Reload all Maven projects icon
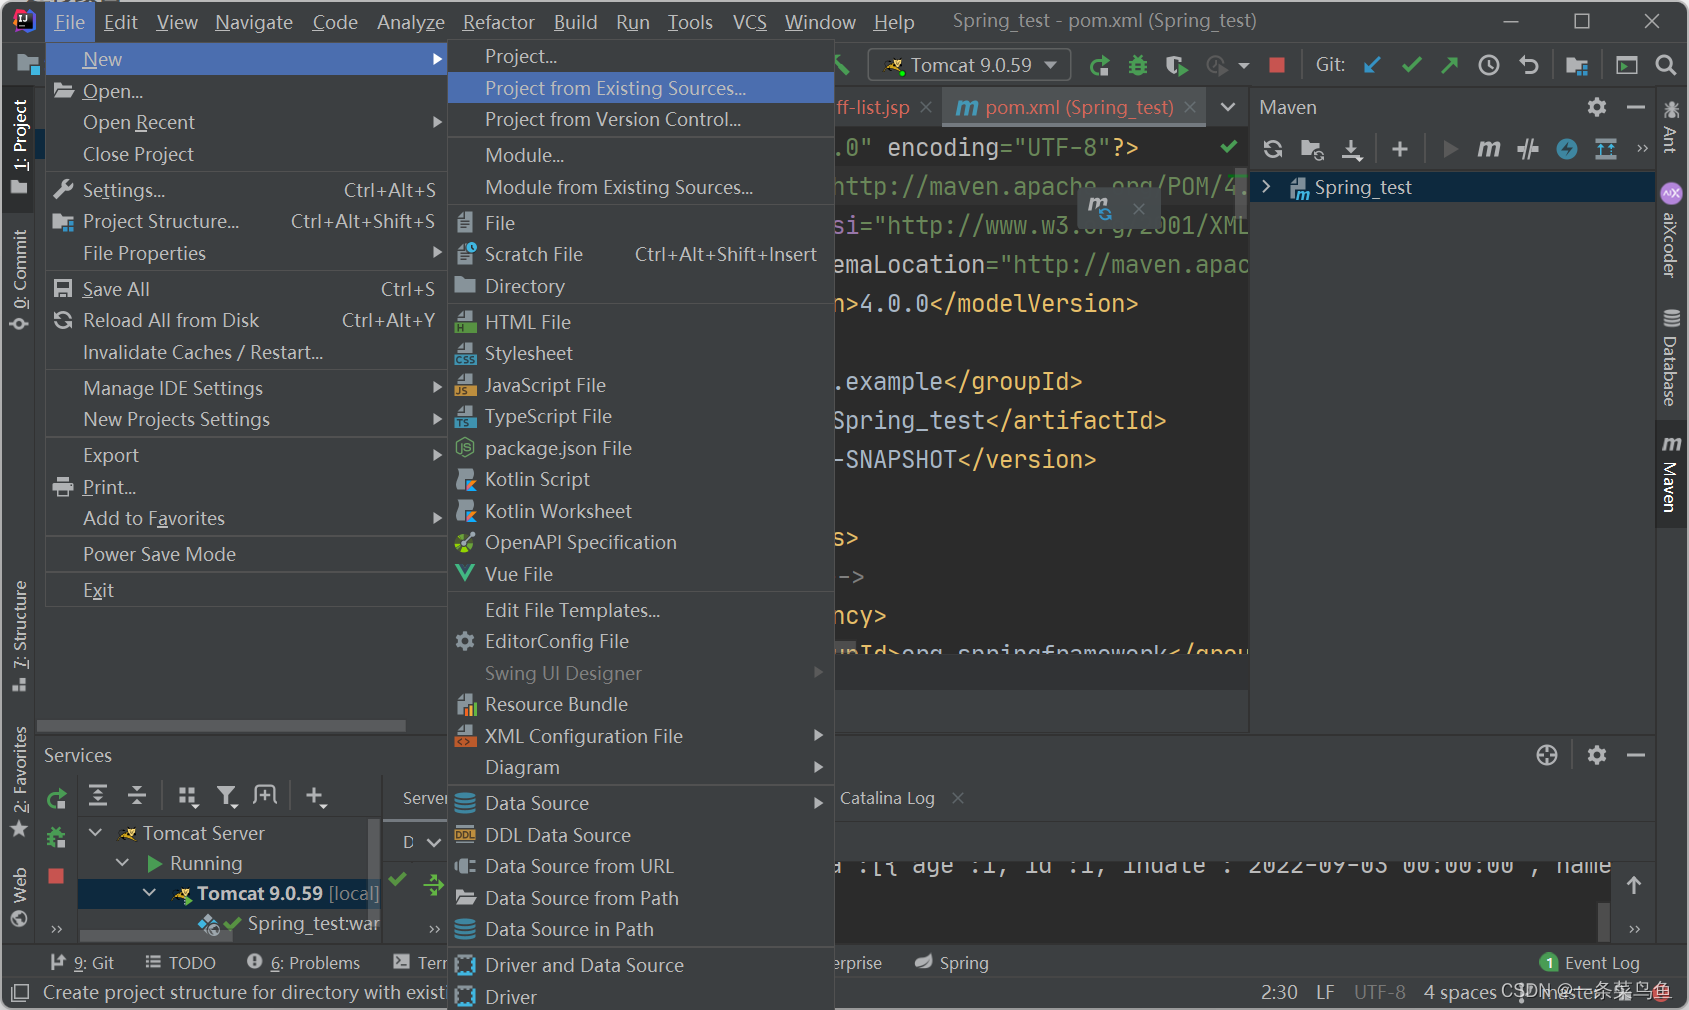This screenshot has height=1010, width=1689. pyautogui.click(x=1273, y=149)
